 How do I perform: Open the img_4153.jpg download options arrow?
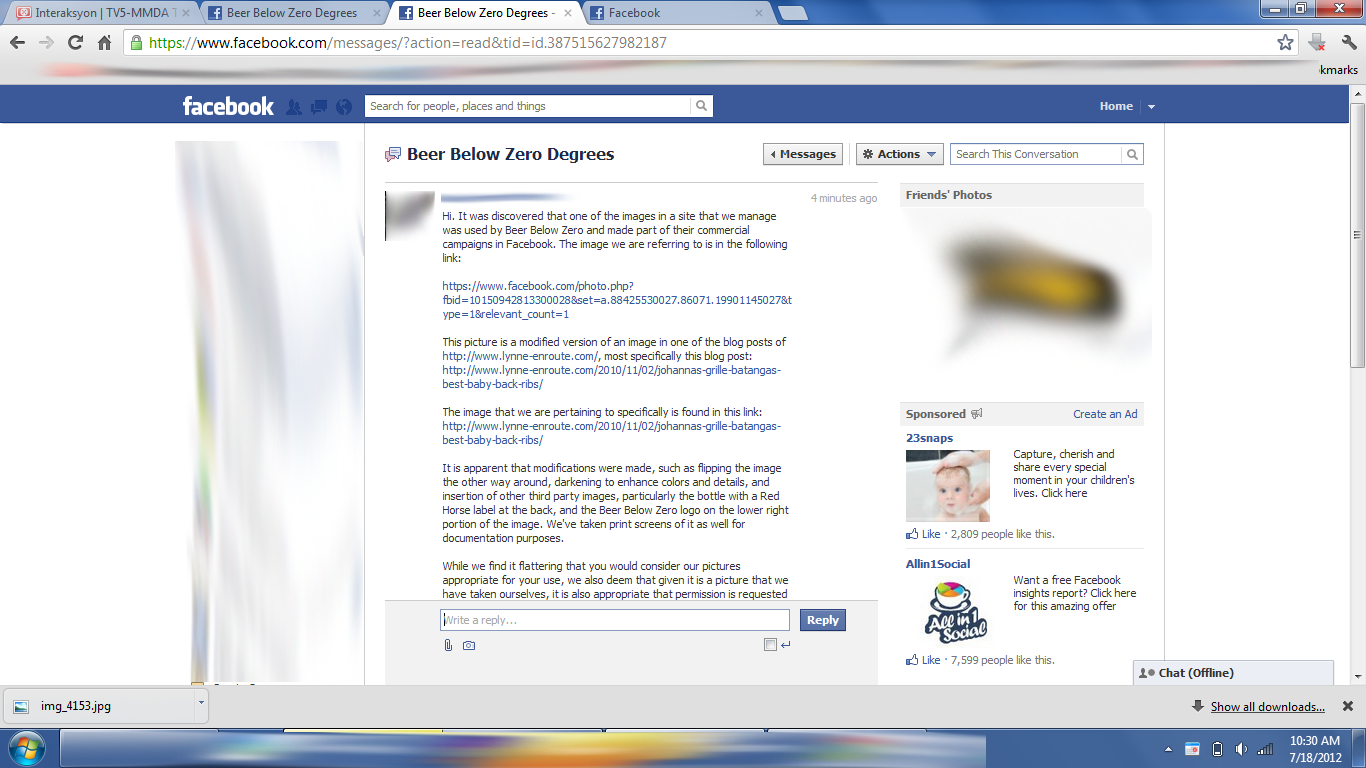201,703
